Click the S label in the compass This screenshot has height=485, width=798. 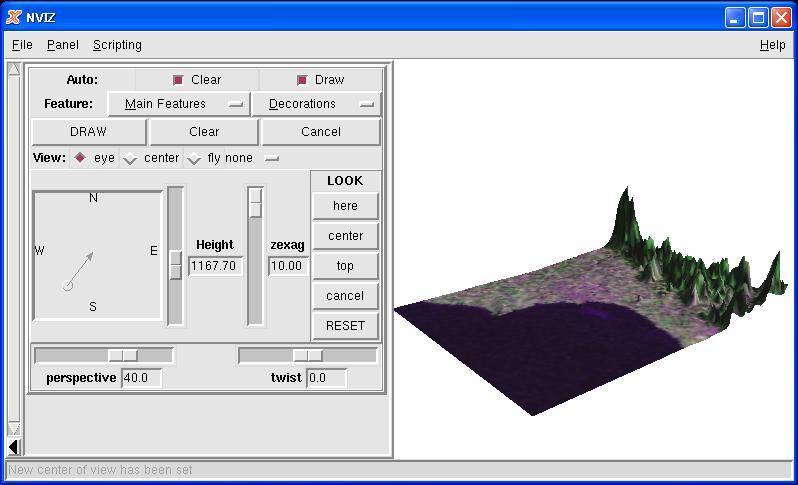tap(93, 307)
